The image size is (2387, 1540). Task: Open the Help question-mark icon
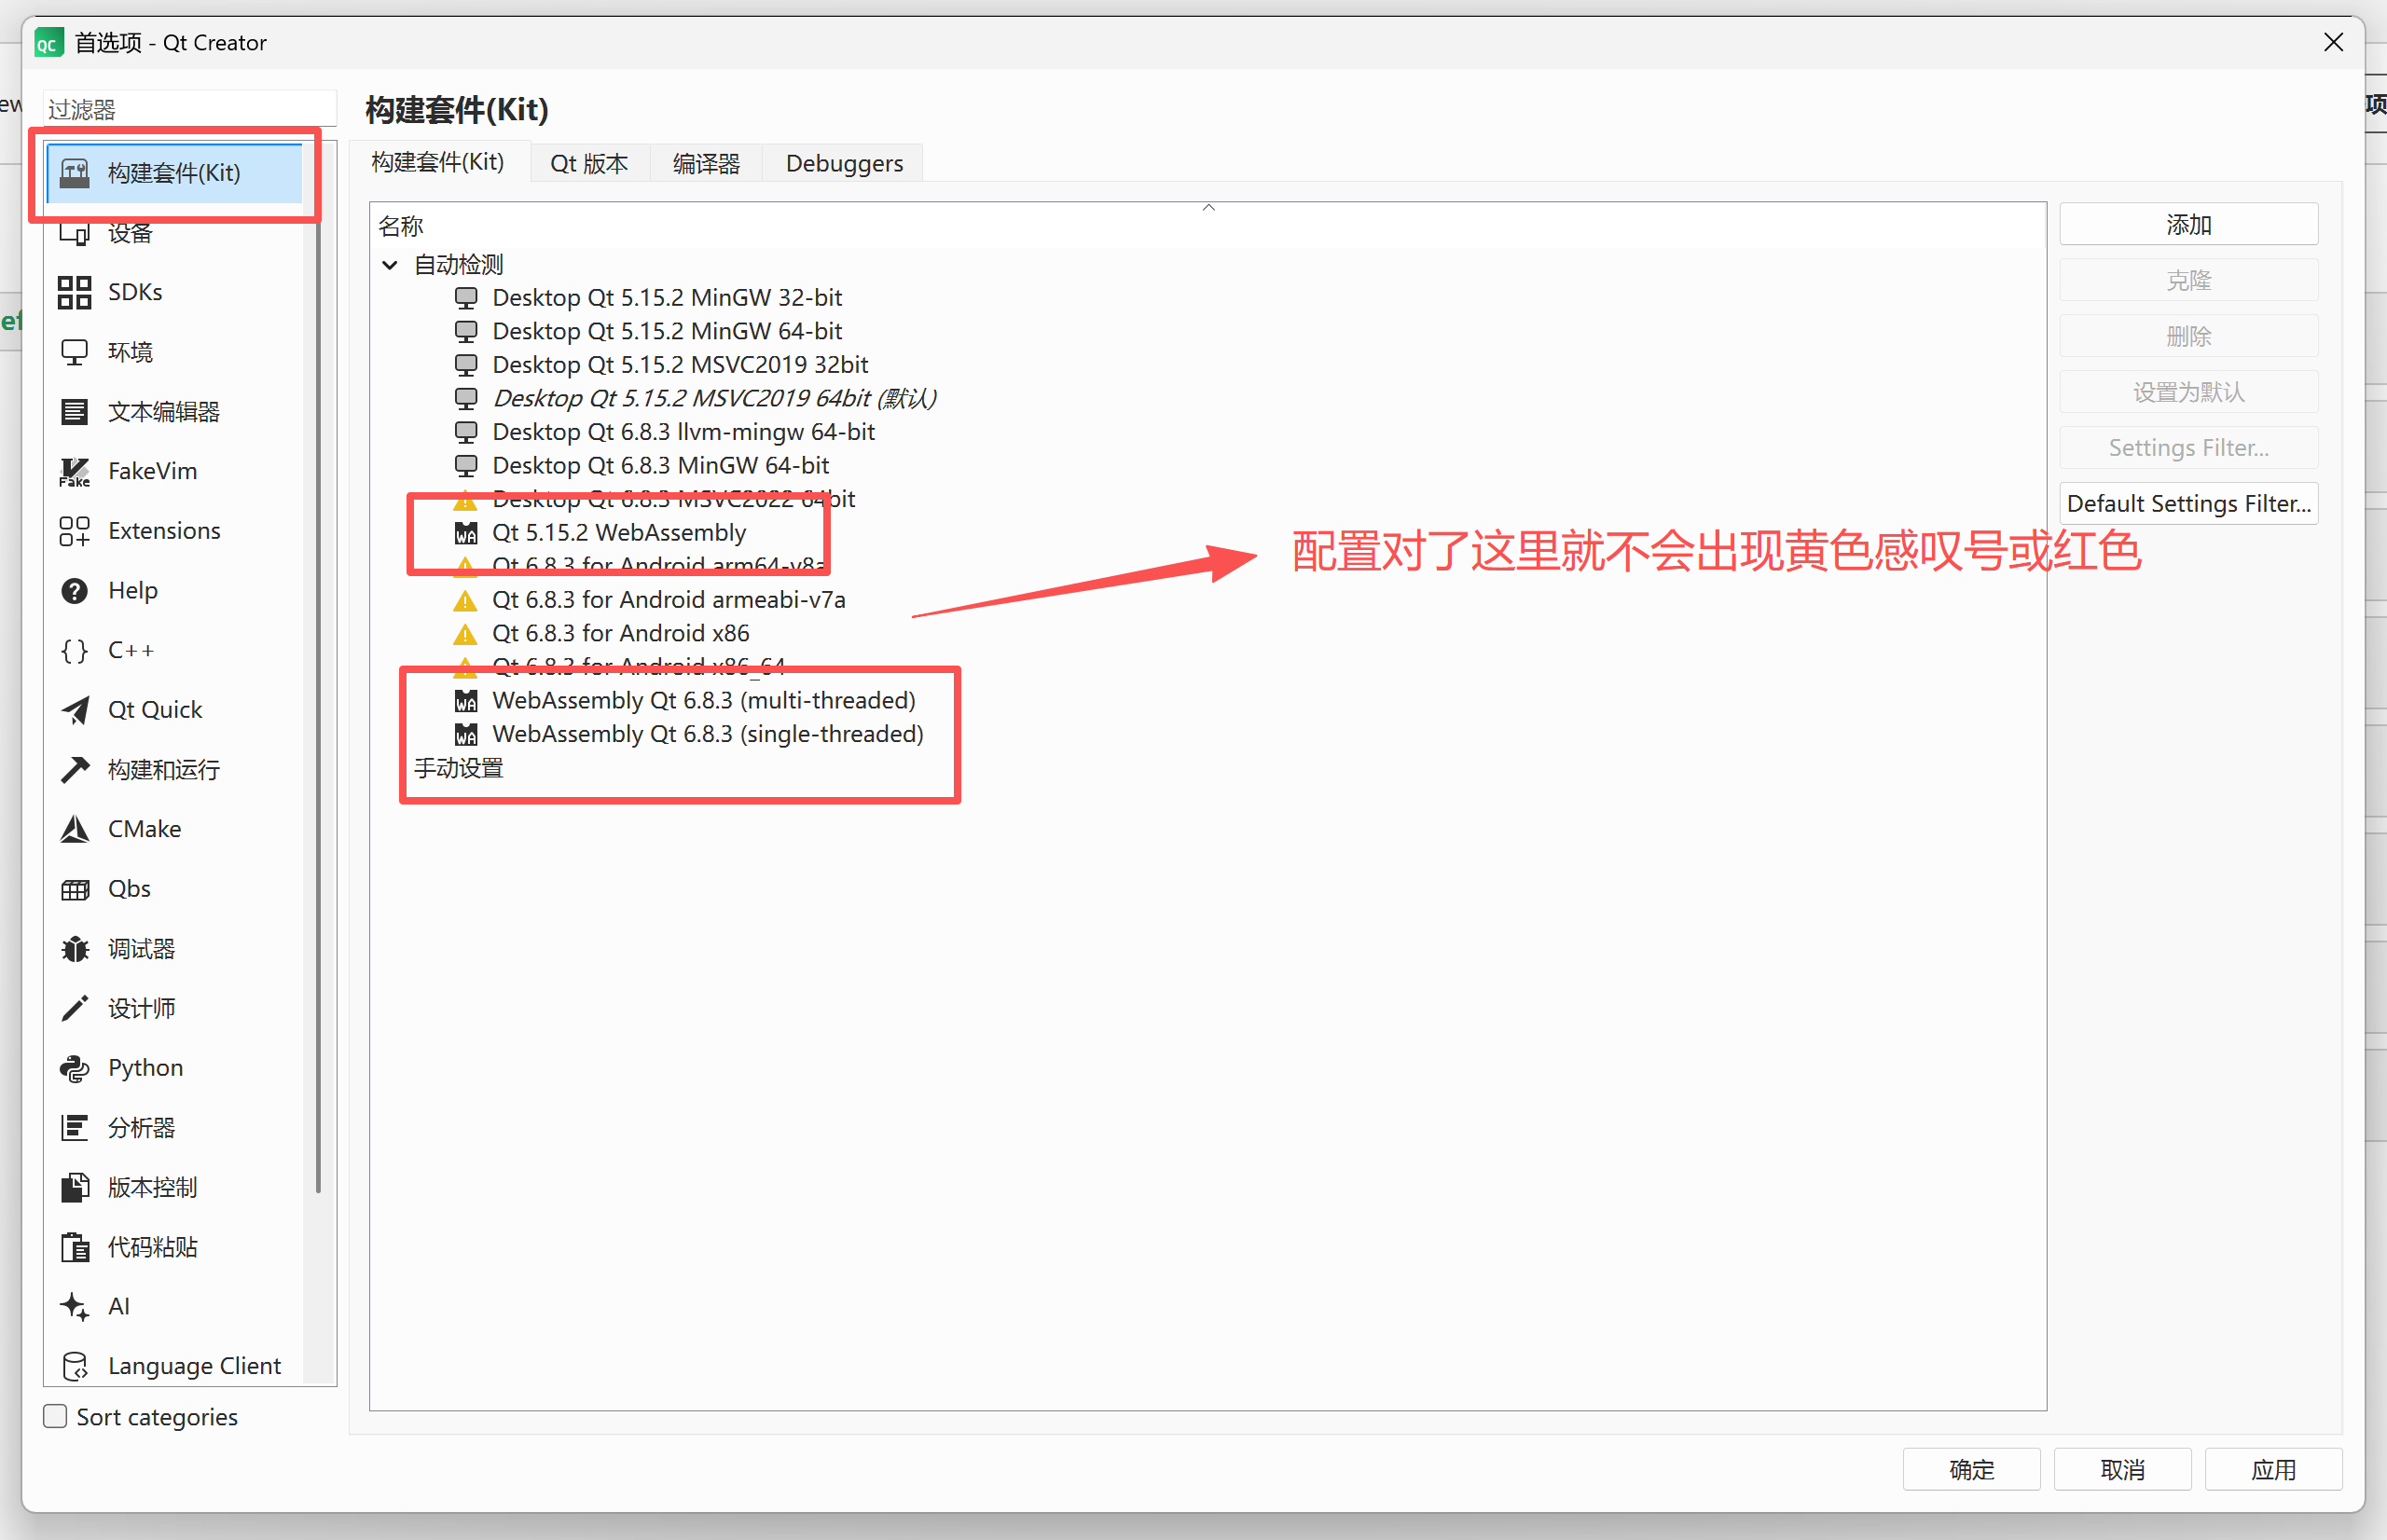(x=74, y=591)
